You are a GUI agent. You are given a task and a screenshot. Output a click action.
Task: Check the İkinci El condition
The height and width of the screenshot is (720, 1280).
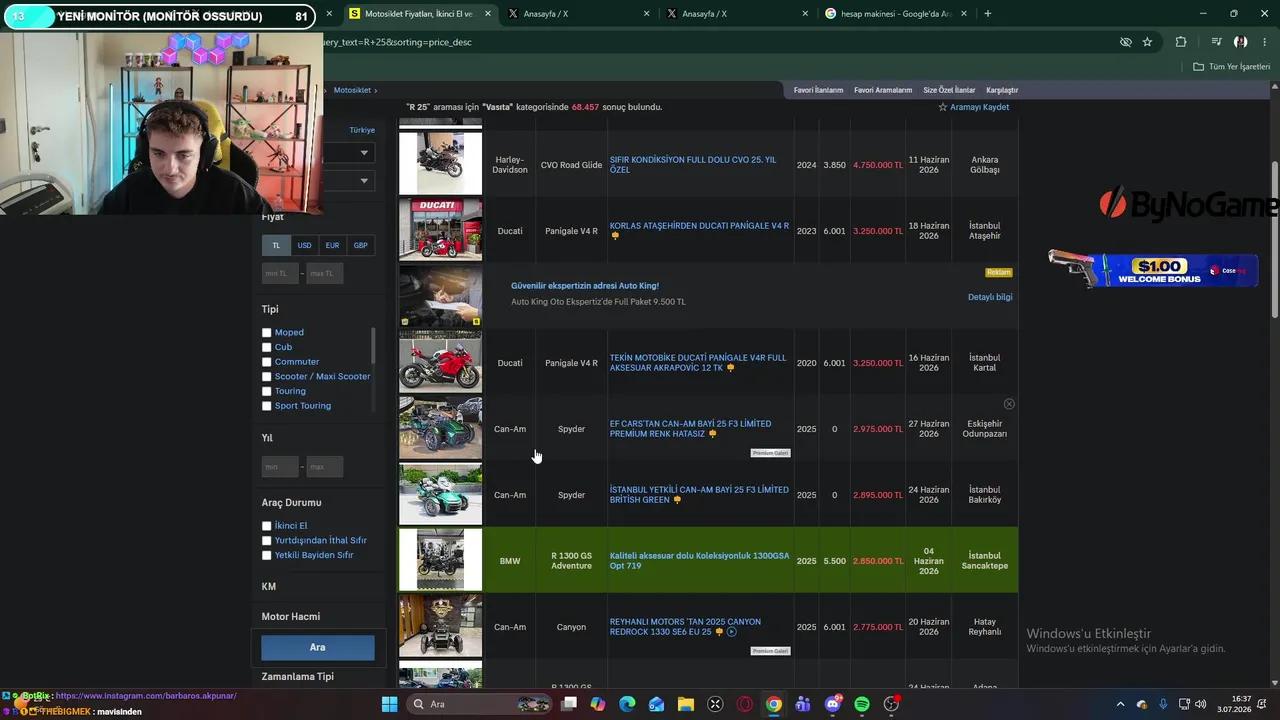pyautogui.click(x=267, y=526)
